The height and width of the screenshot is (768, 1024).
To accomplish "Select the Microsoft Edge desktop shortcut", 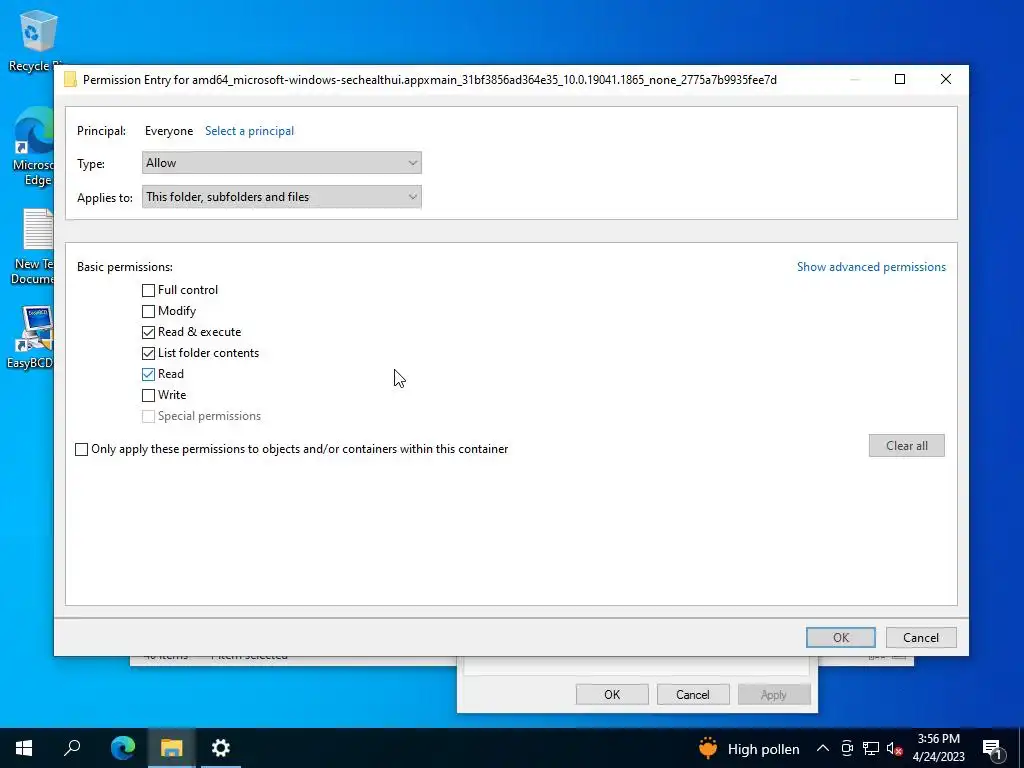I will pos(34,147).
